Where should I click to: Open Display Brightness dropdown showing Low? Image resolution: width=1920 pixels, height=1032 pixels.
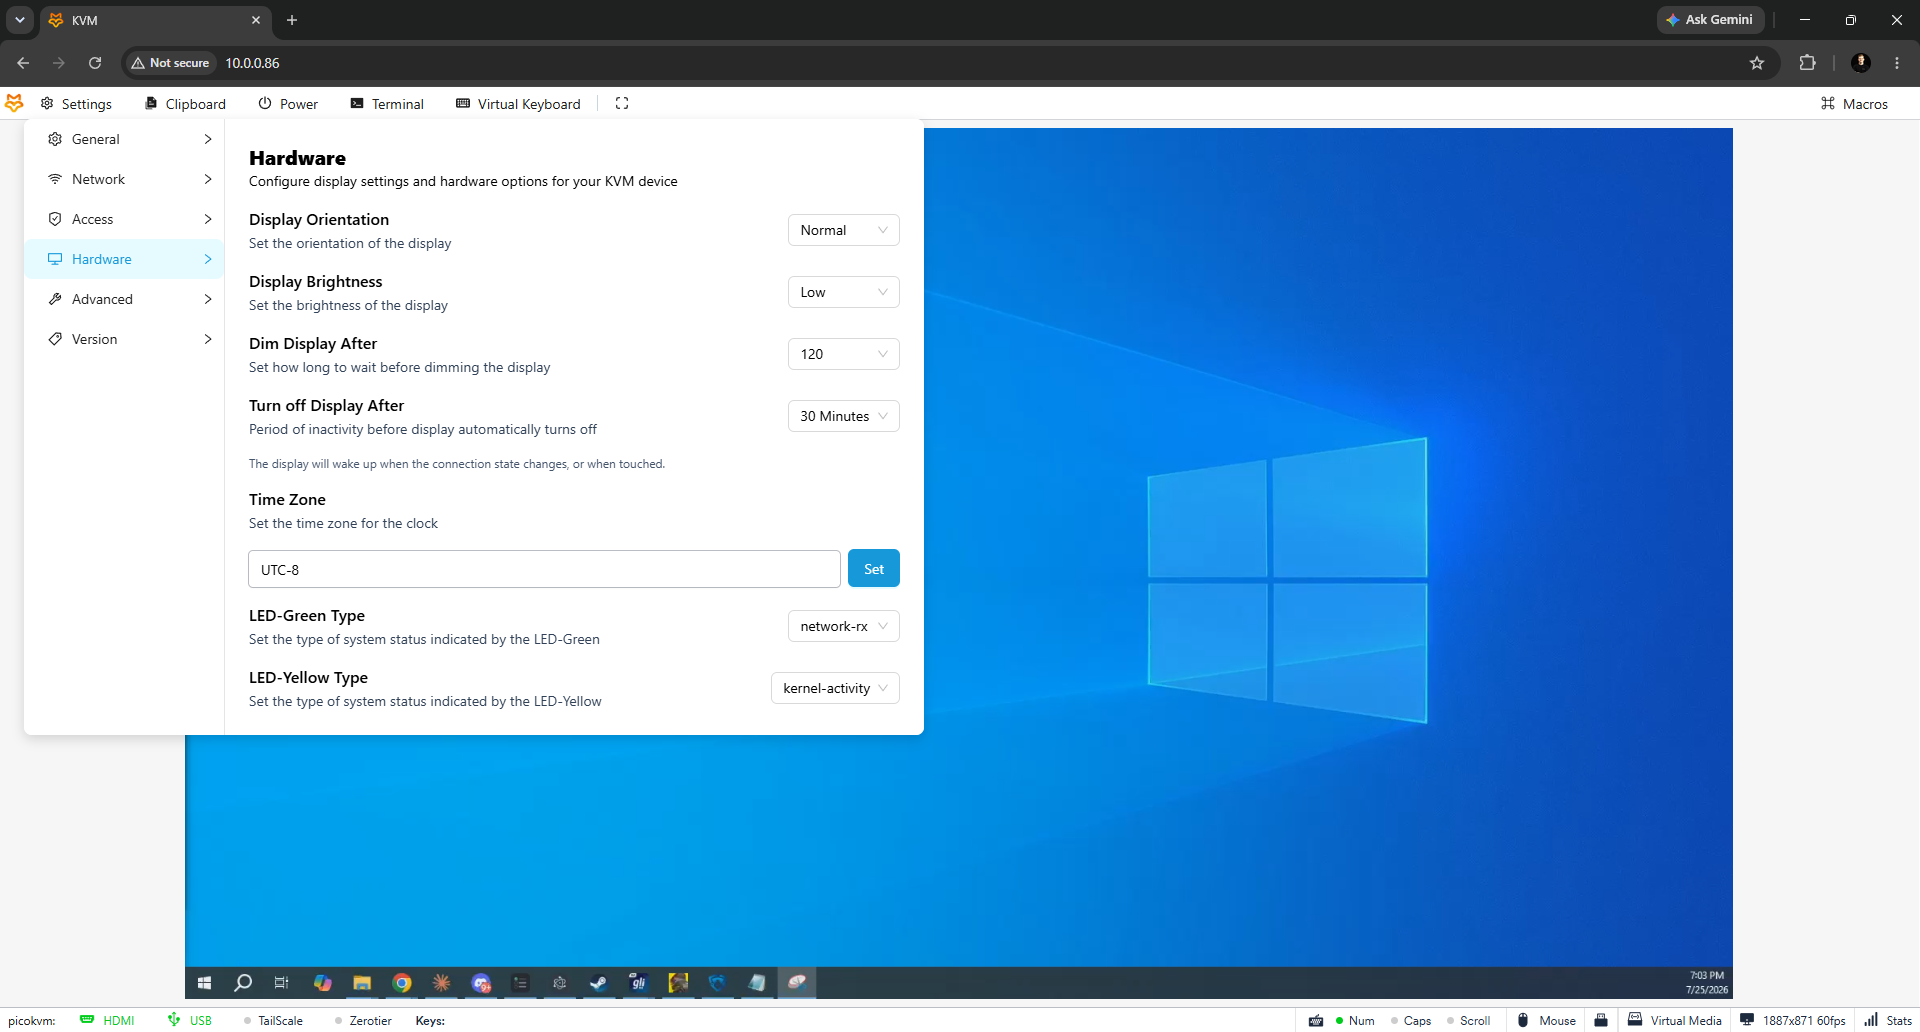coord(843,292)
